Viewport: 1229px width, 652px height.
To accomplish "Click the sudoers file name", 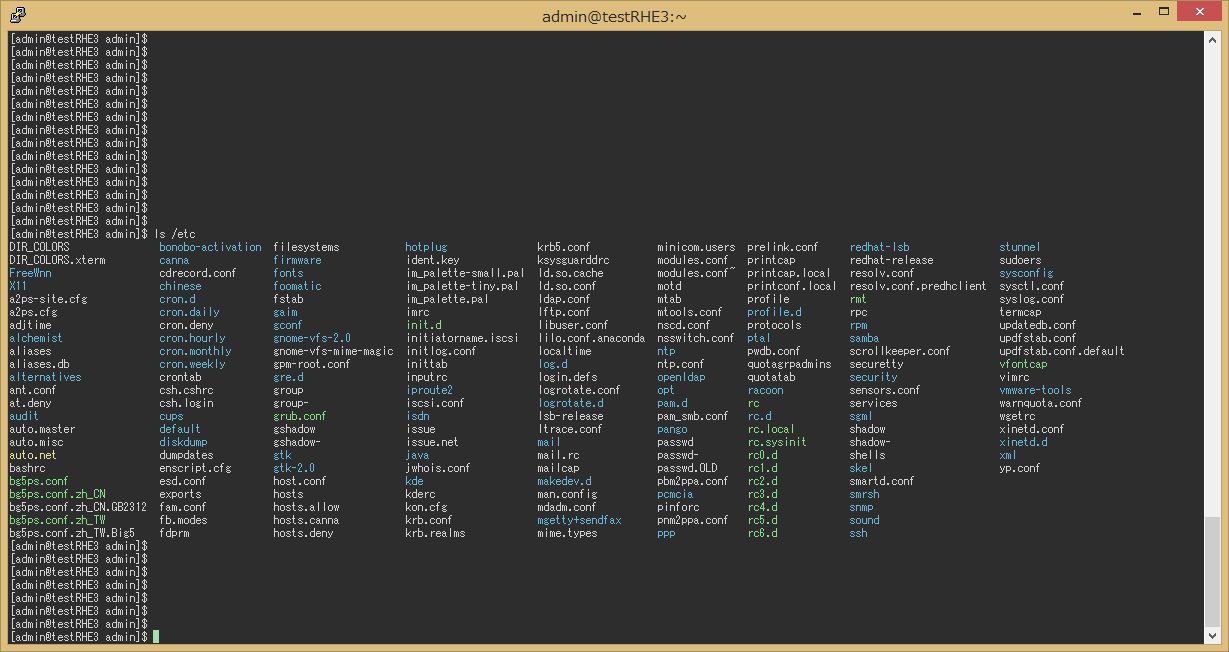I will (1020, 260).
